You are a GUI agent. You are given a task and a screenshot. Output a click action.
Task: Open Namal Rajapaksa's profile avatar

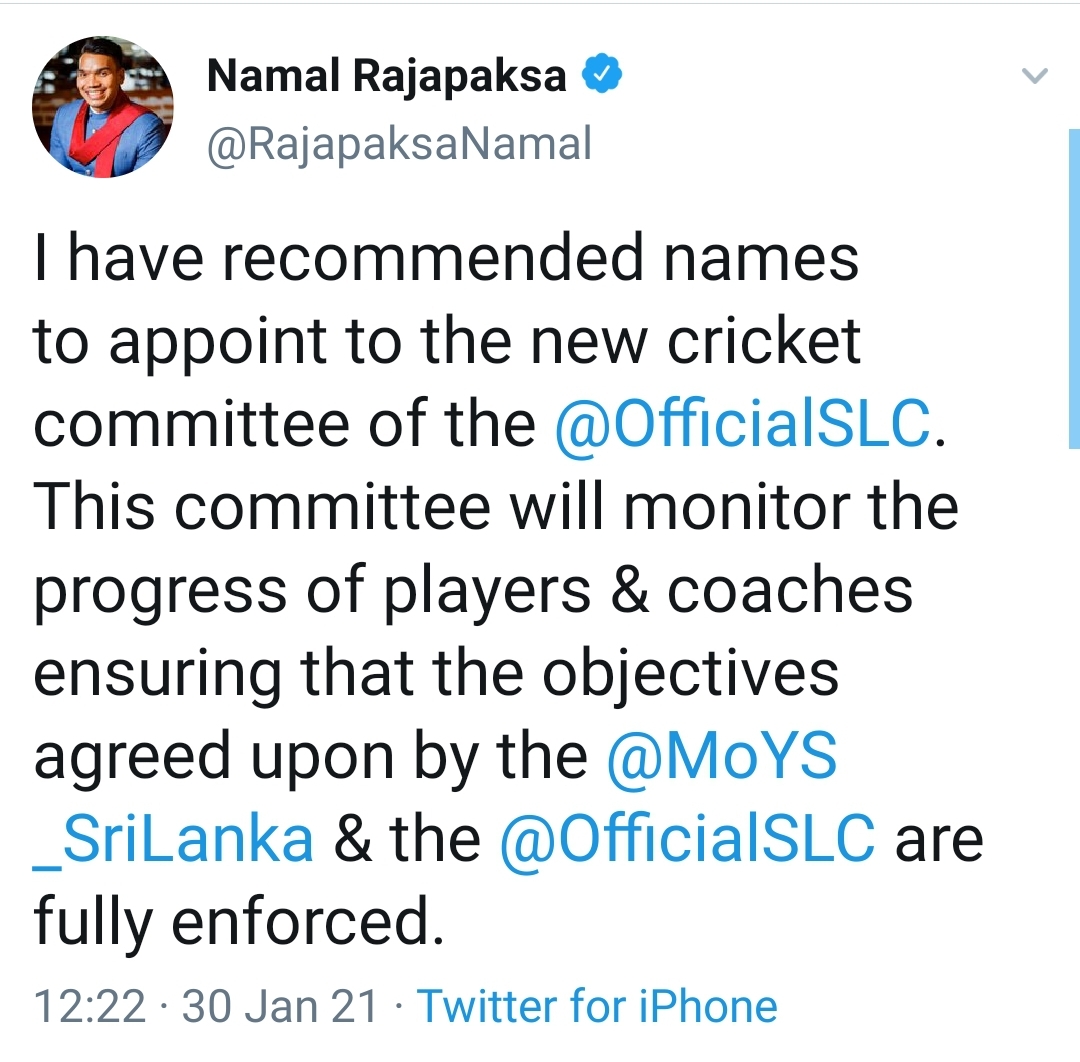point(102,107)
